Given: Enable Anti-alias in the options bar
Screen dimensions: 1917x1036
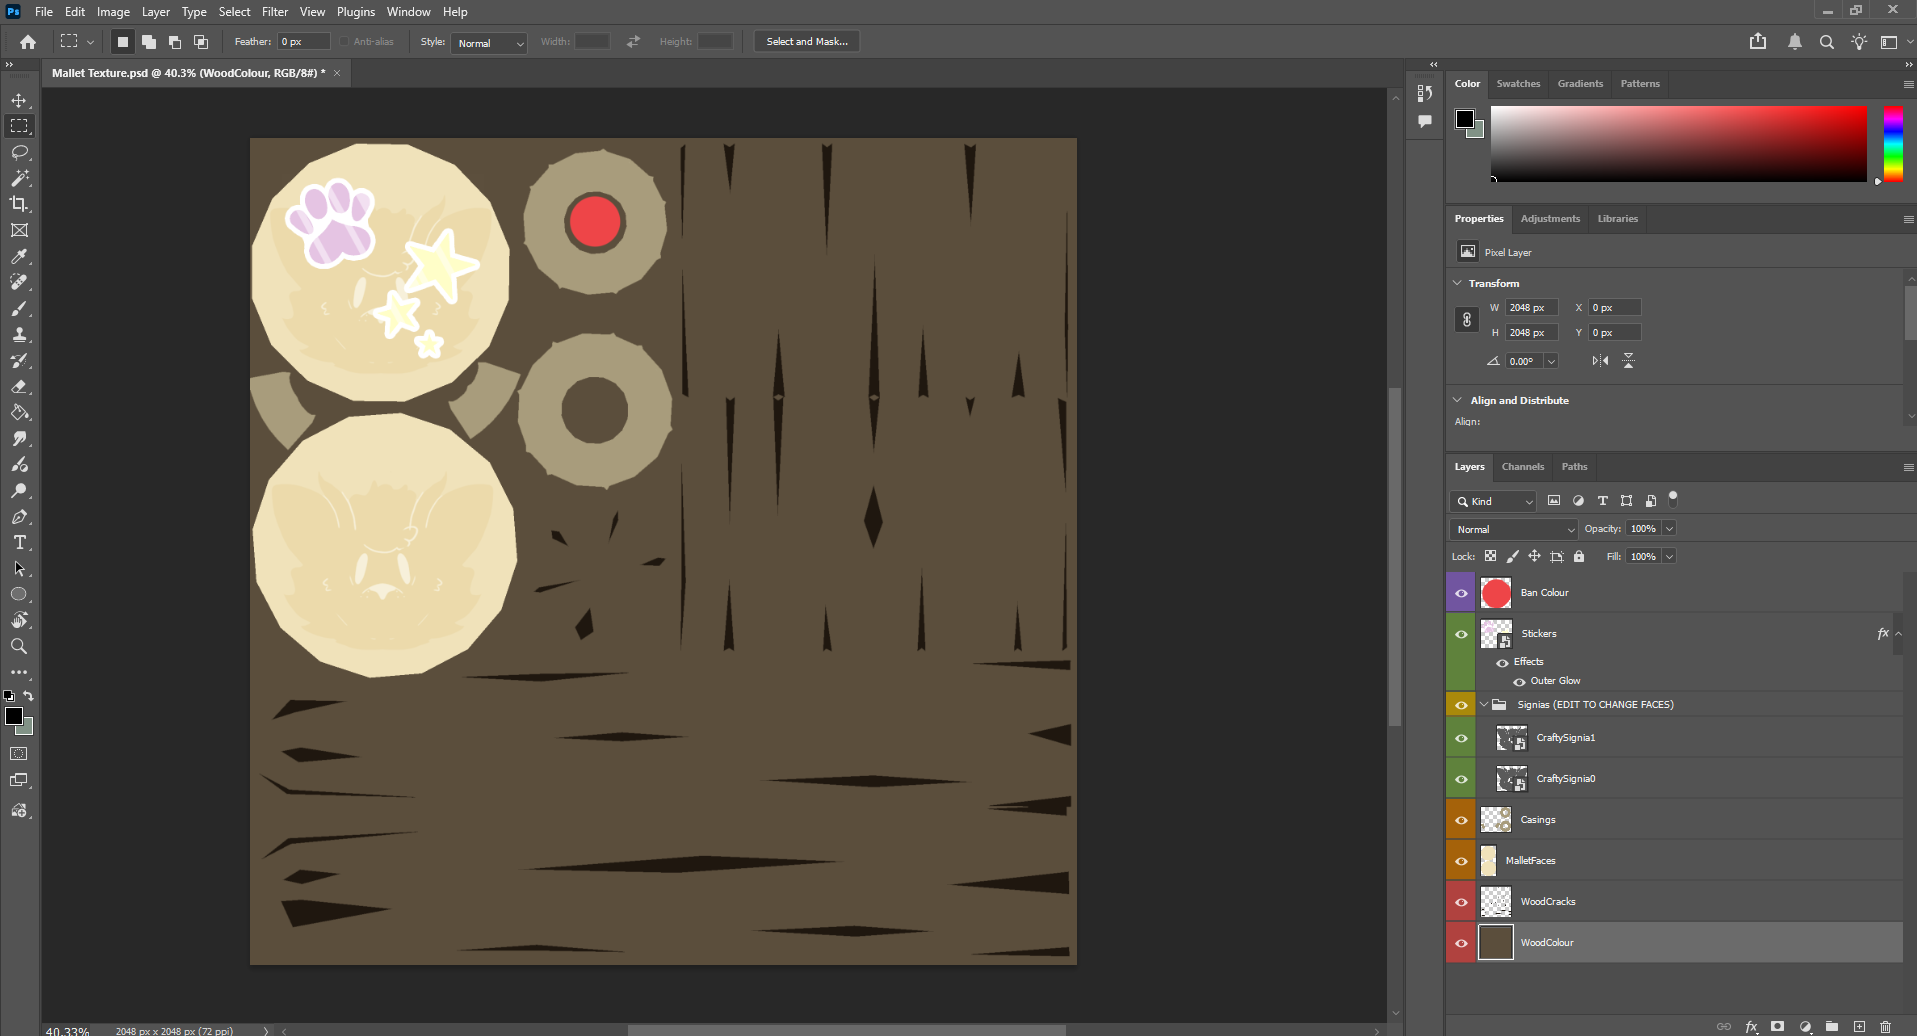Looking at the screenshot, I should [x=343, y=41].
